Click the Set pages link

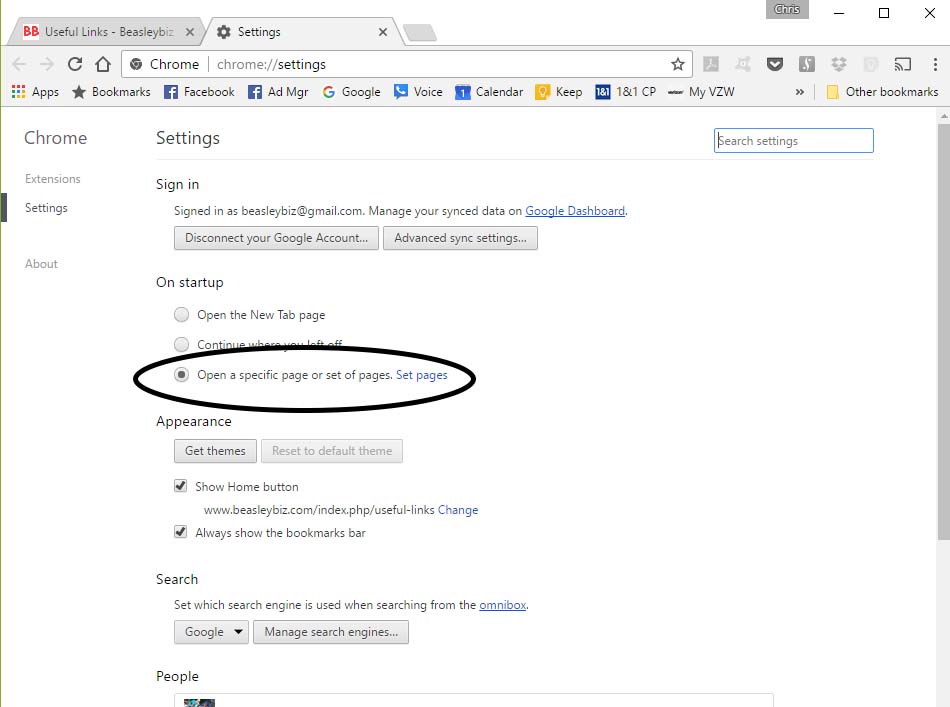tap(422, 374)
